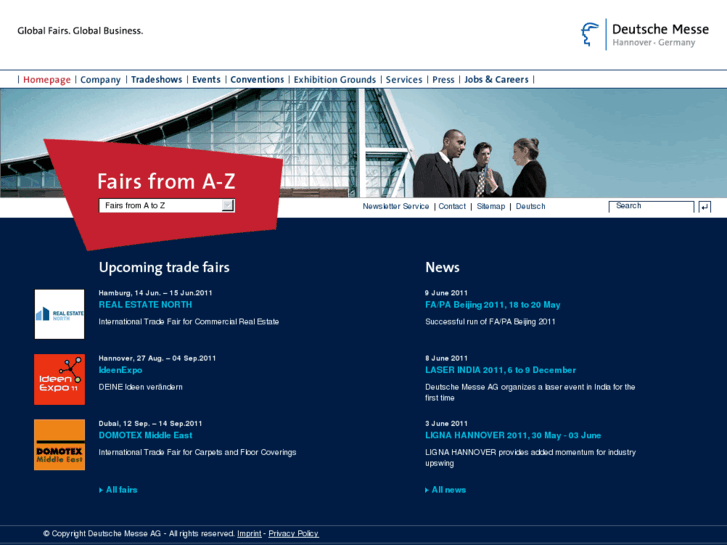Open the Services menu item
727x545 pixels.
(x=404, y=80)
